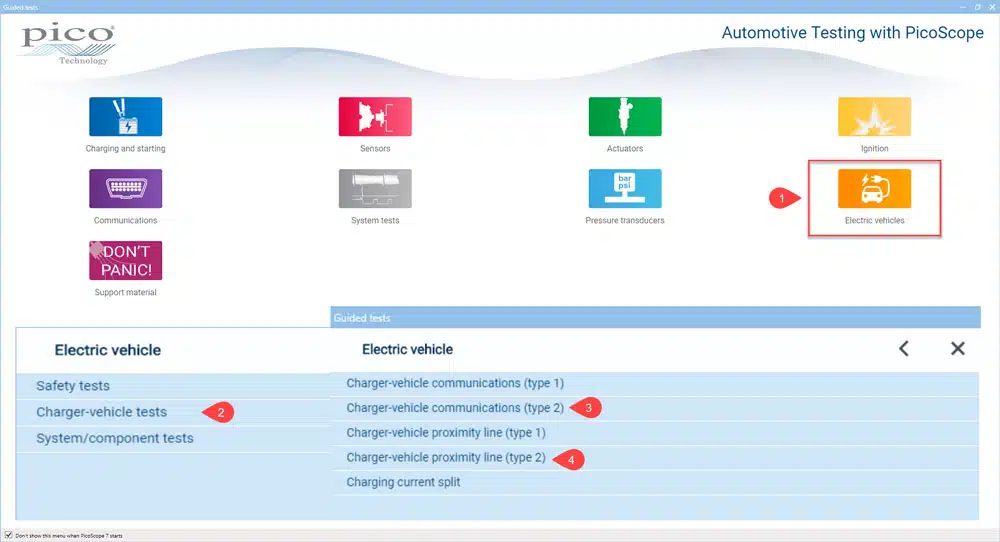The width and height of the screenshot is (1000, 542).
Task: Open Charger-vehicle proximity line (type 2) test
Action: pyautogui.click(x=654, y=458)
